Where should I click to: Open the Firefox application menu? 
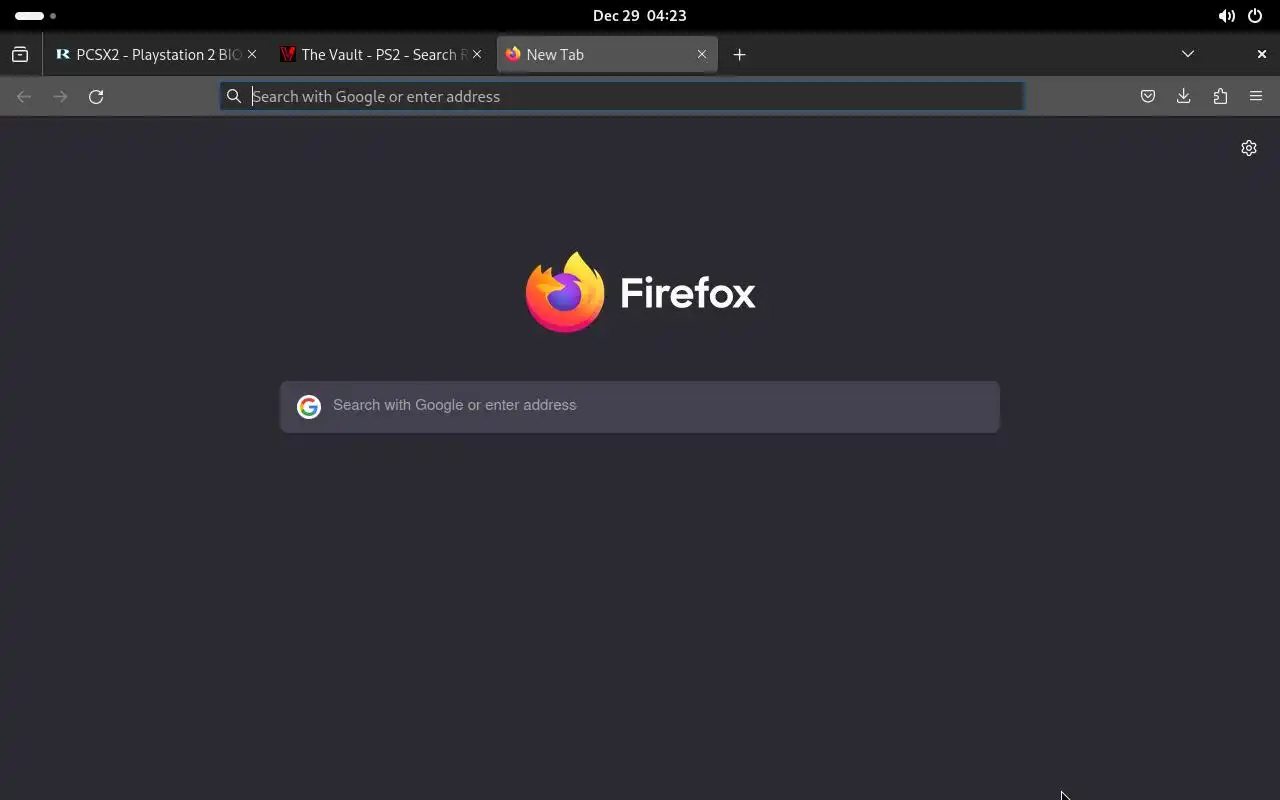1256,97
